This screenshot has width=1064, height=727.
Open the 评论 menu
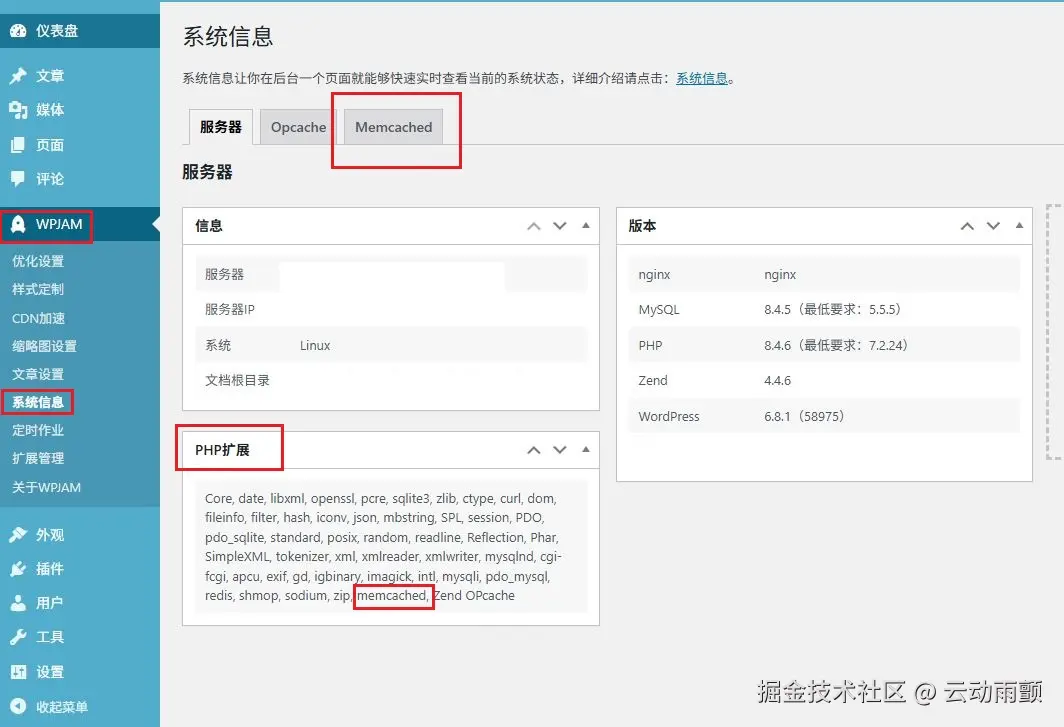coord(80,179)
